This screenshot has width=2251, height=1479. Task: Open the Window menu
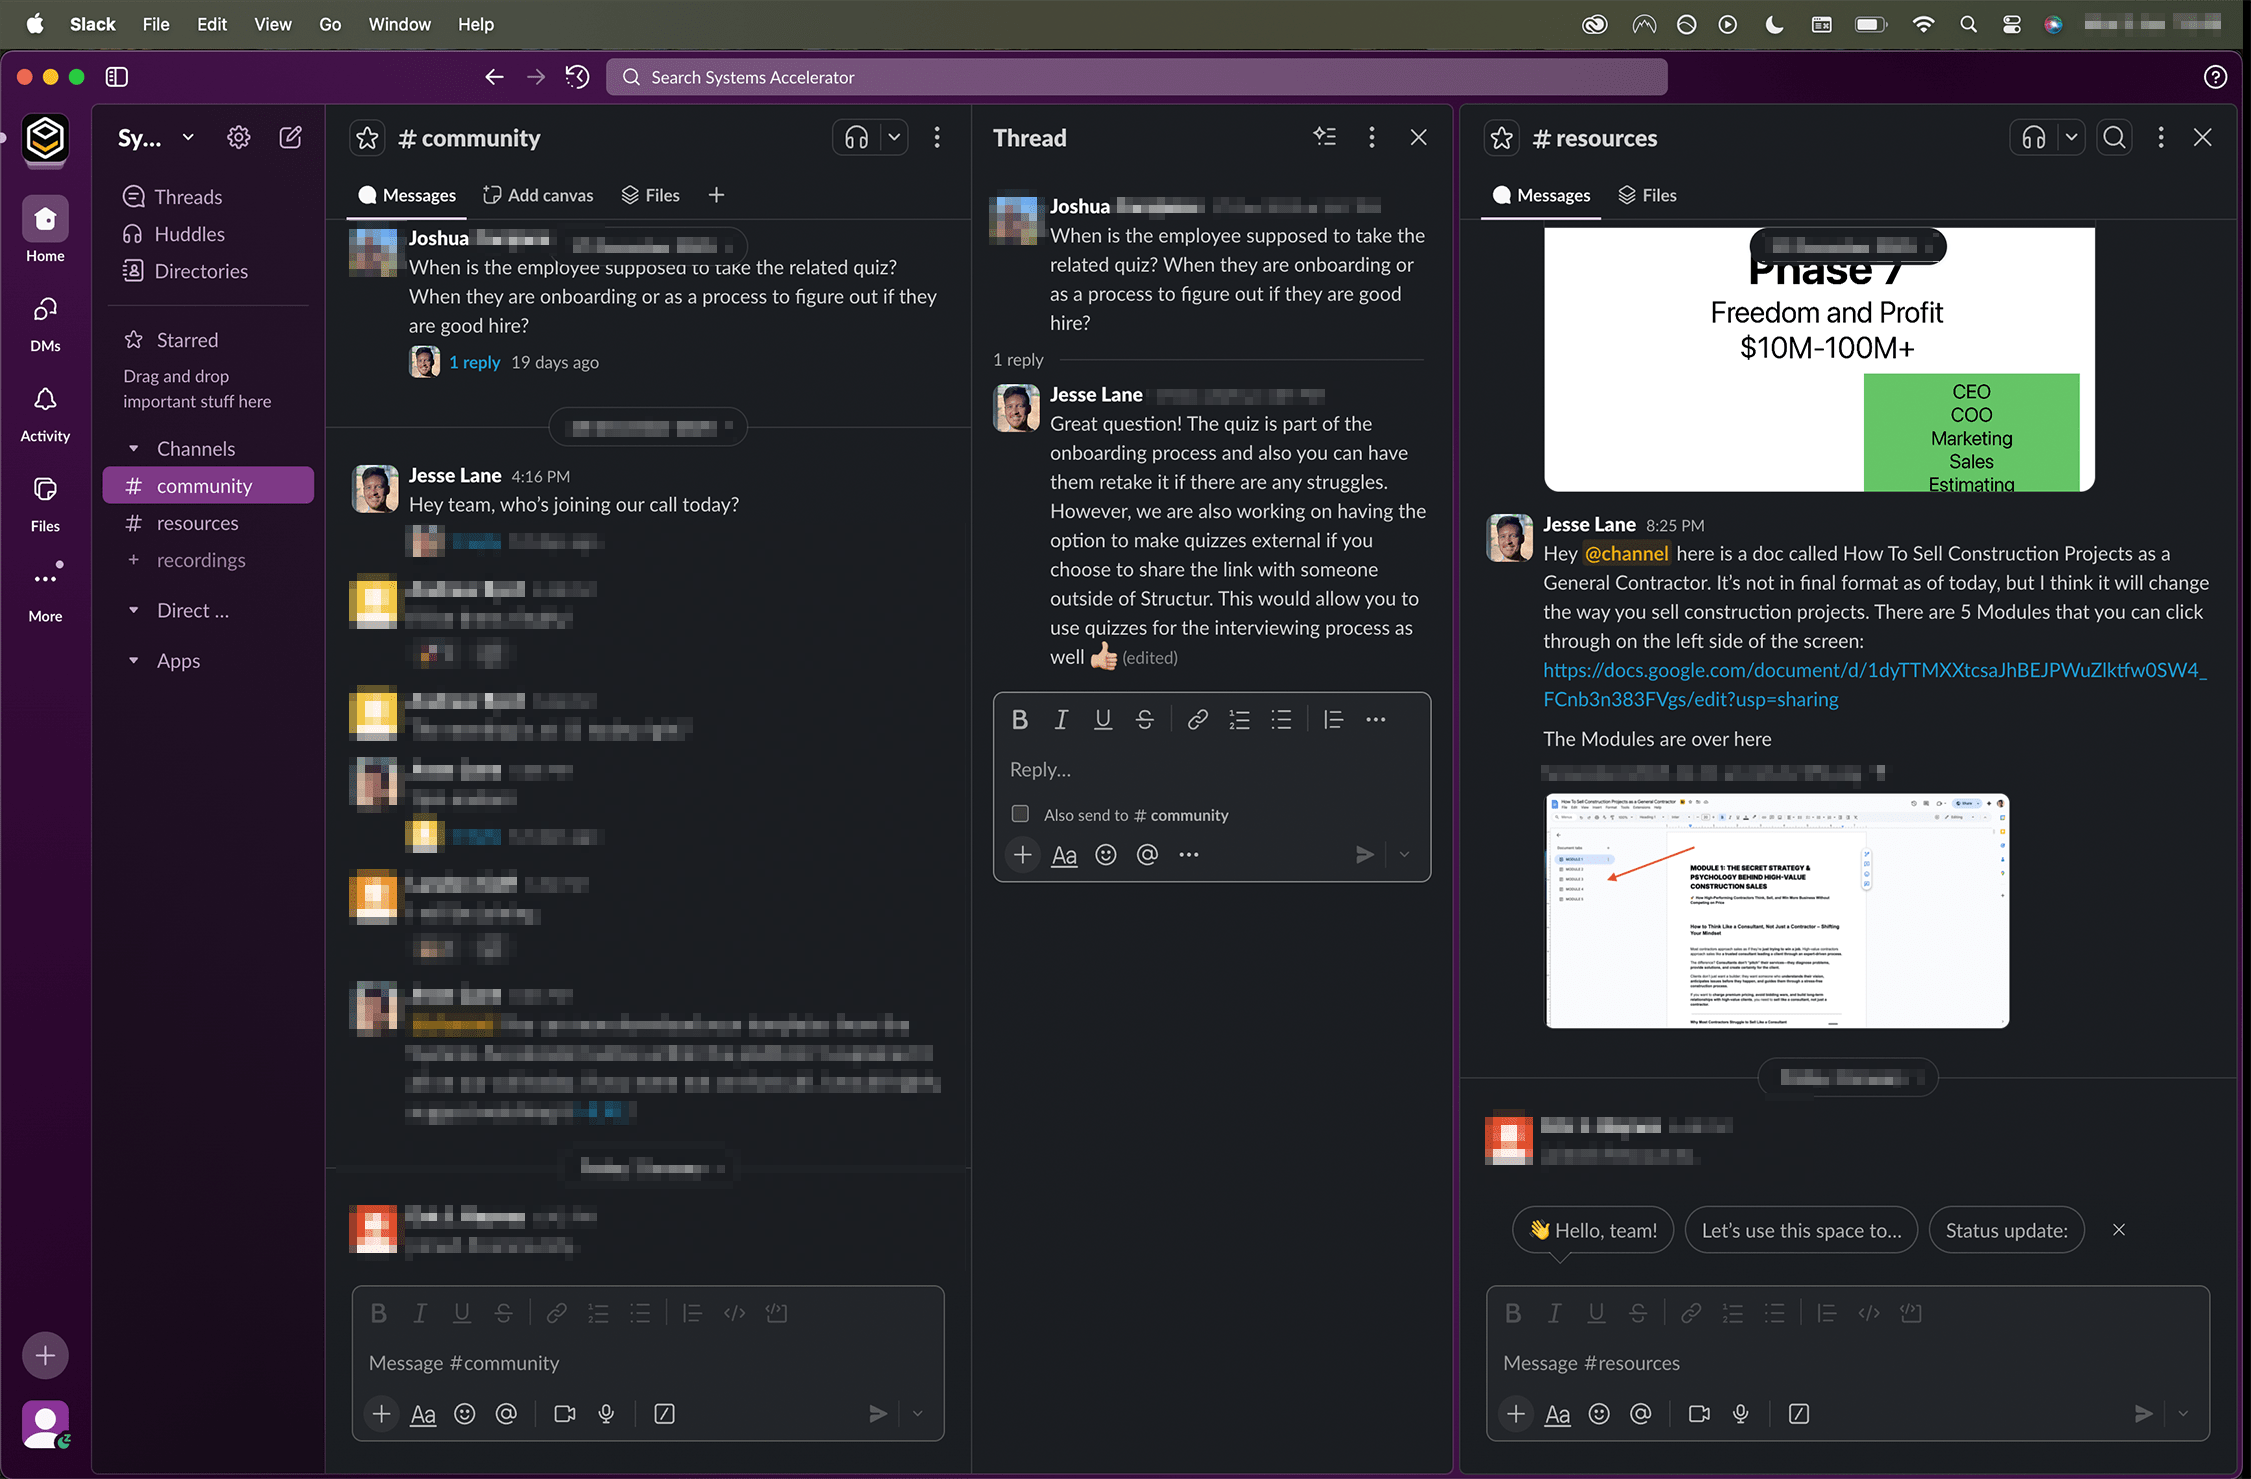point(399,24)
